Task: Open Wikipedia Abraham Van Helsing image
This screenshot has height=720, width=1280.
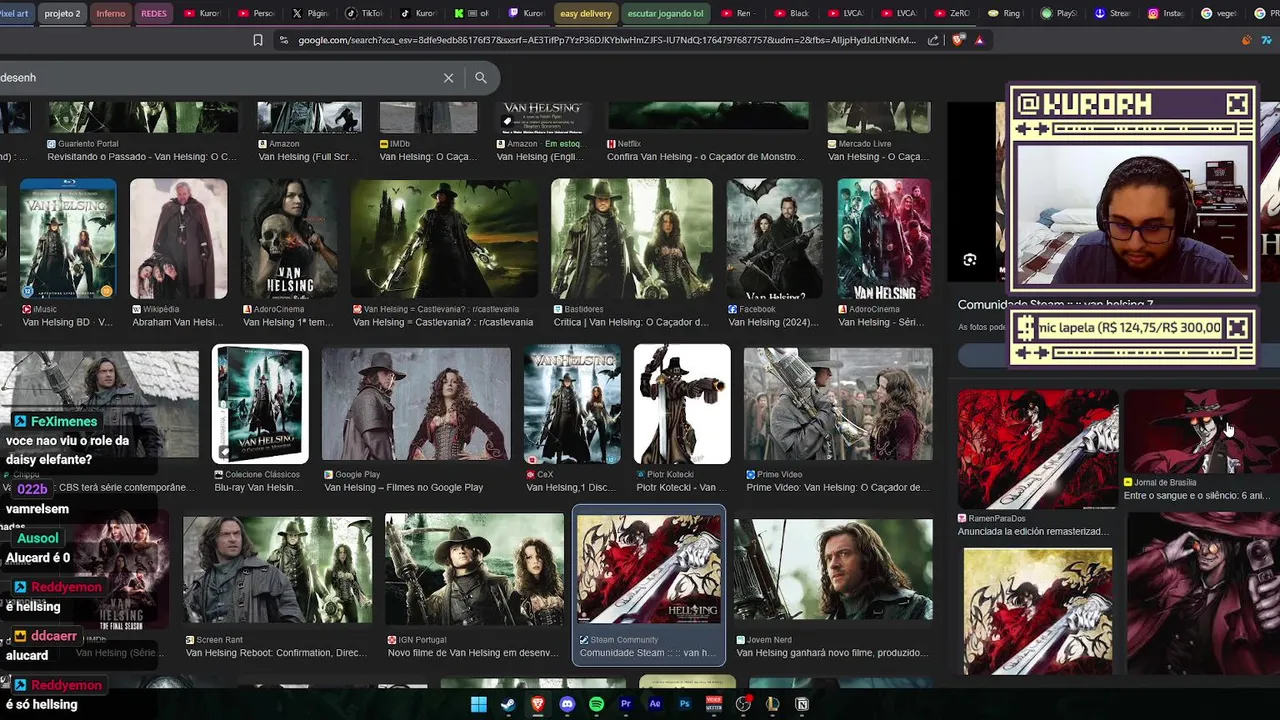Action: pyautogui.click(x=178, y=238)
